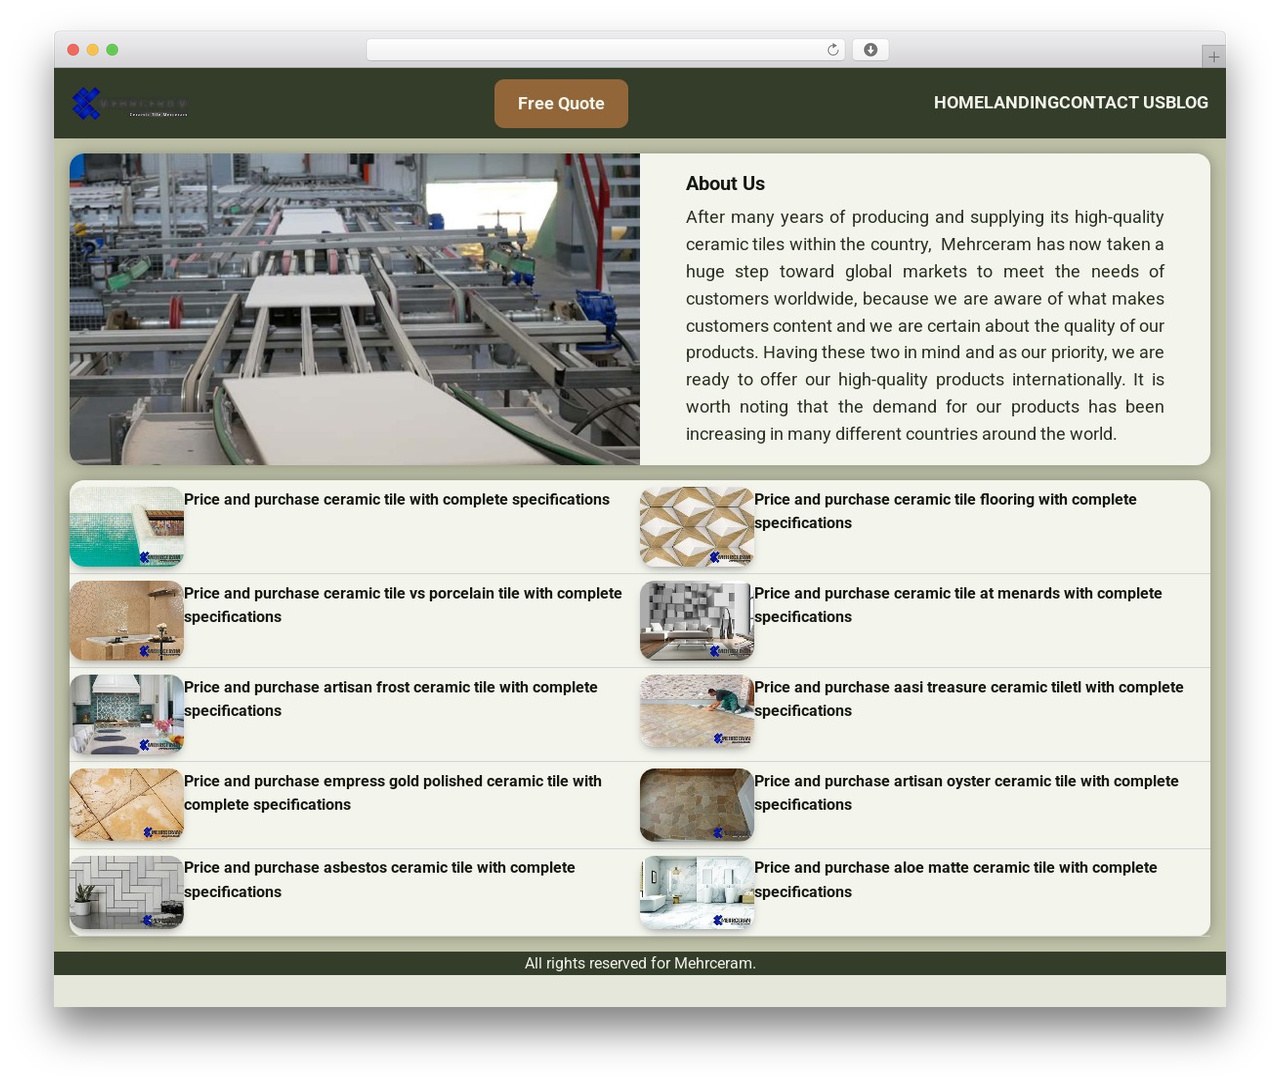Open the BLOG menu item

point(1187,103)
